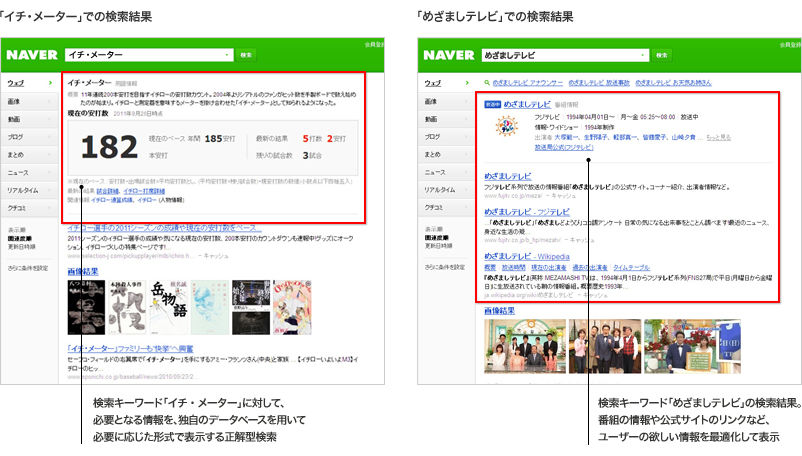
Task: Open さらに条件を設定 in イチ・メーター window
Action: pyautogui.click(x=28, y=268)
